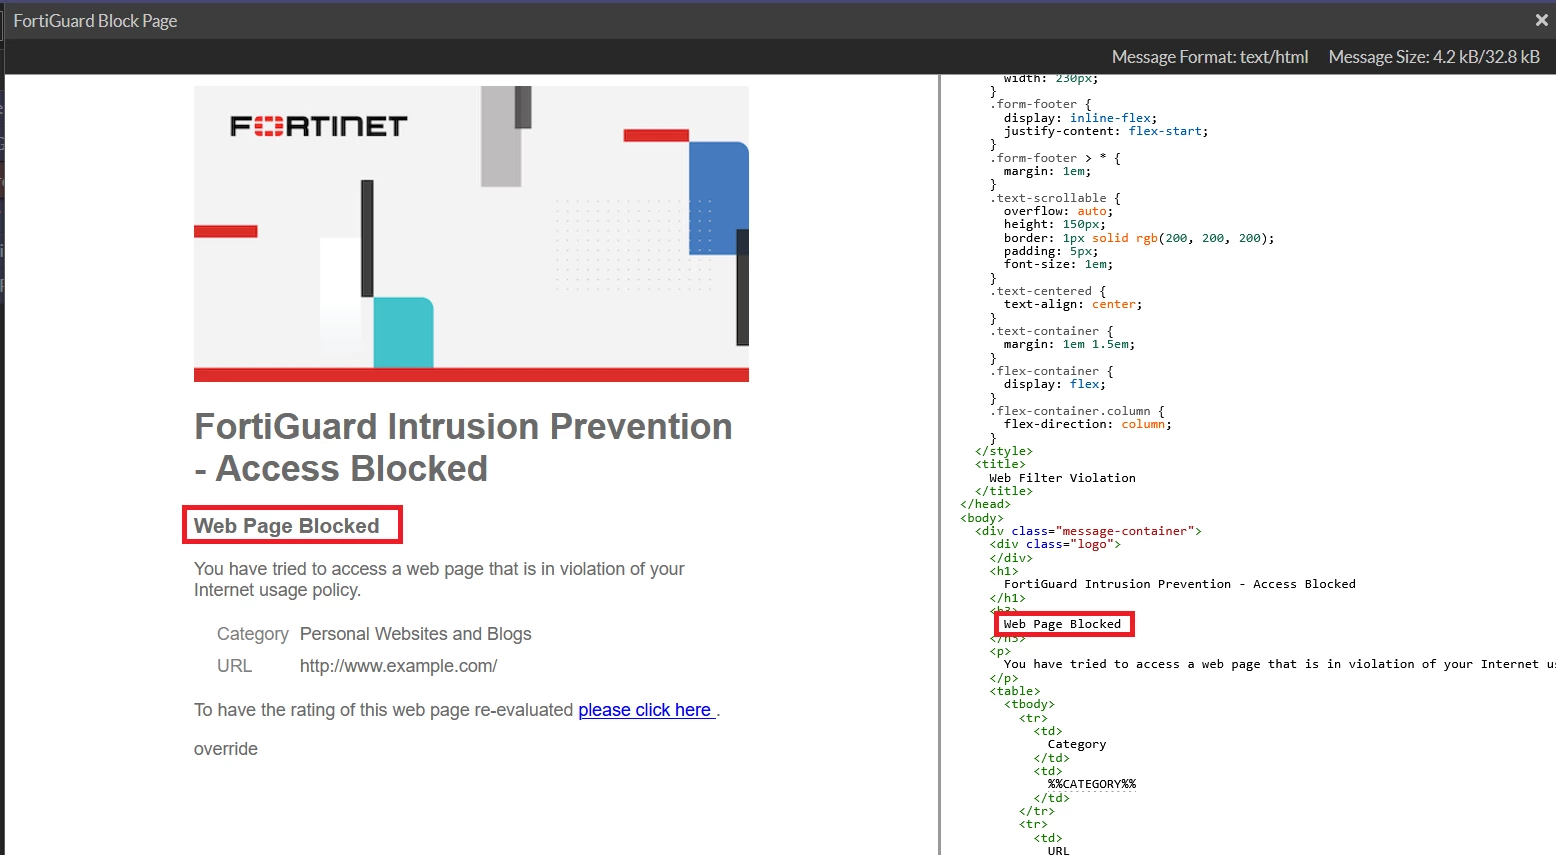1556x855 pixels.
Task: Select the 'FortiGuard Intrusion Prevention - Access Blocked' heading
Action: tap(463, 447)
